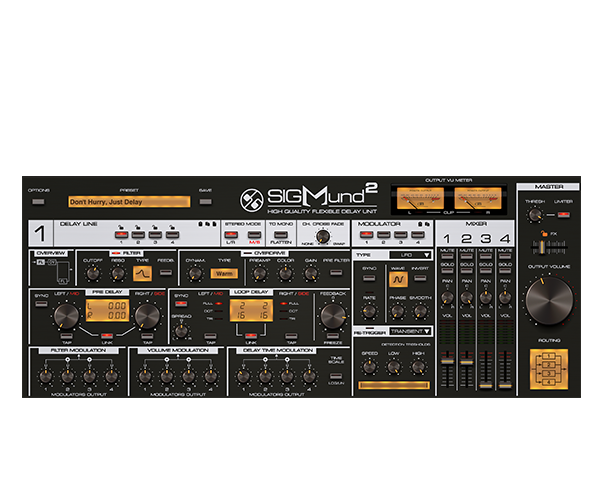Viewport: 600px width, 493px height.
Task: Select modulator 2 button
Action: [x=383, y=235]
